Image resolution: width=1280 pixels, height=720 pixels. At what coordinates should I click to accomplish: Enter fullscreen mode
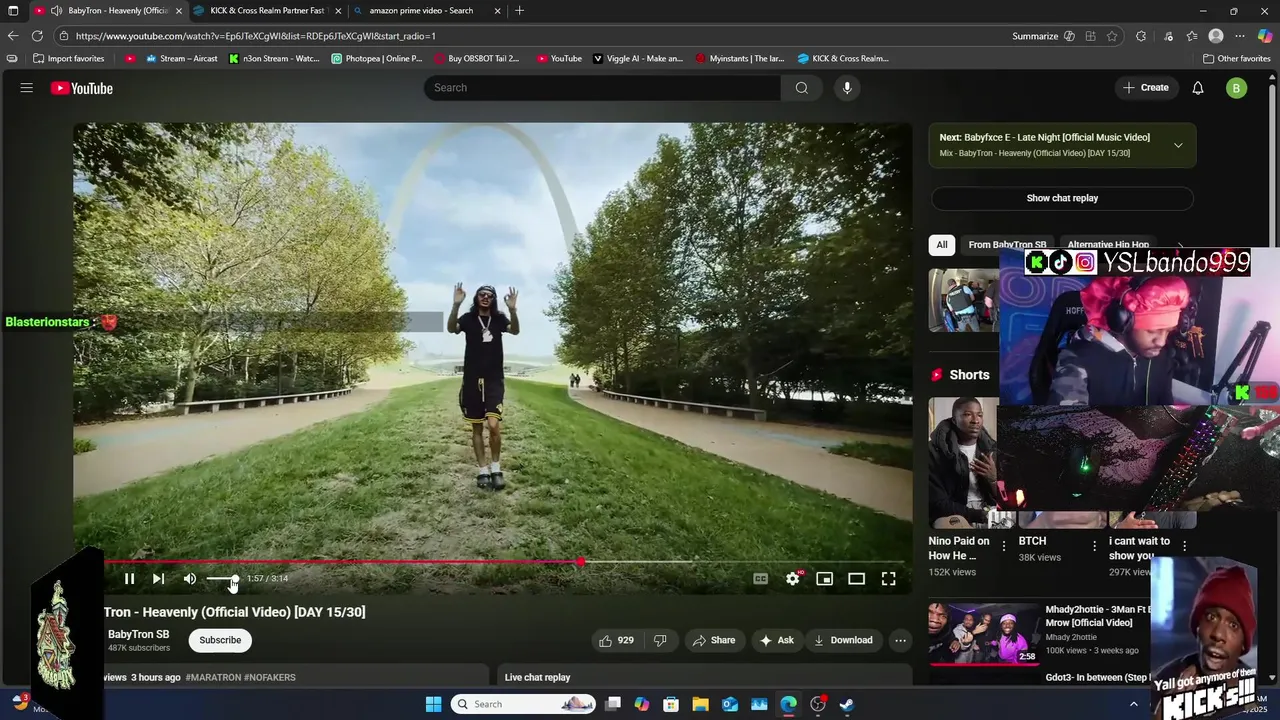(888, 579)
